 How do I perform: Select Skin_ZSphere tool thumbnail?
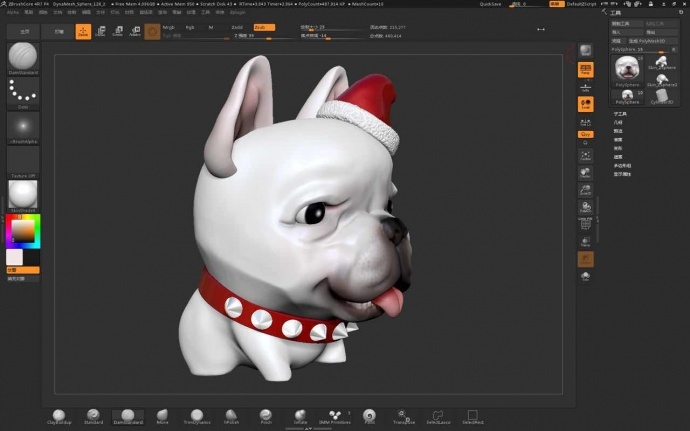tap(661, 63)
